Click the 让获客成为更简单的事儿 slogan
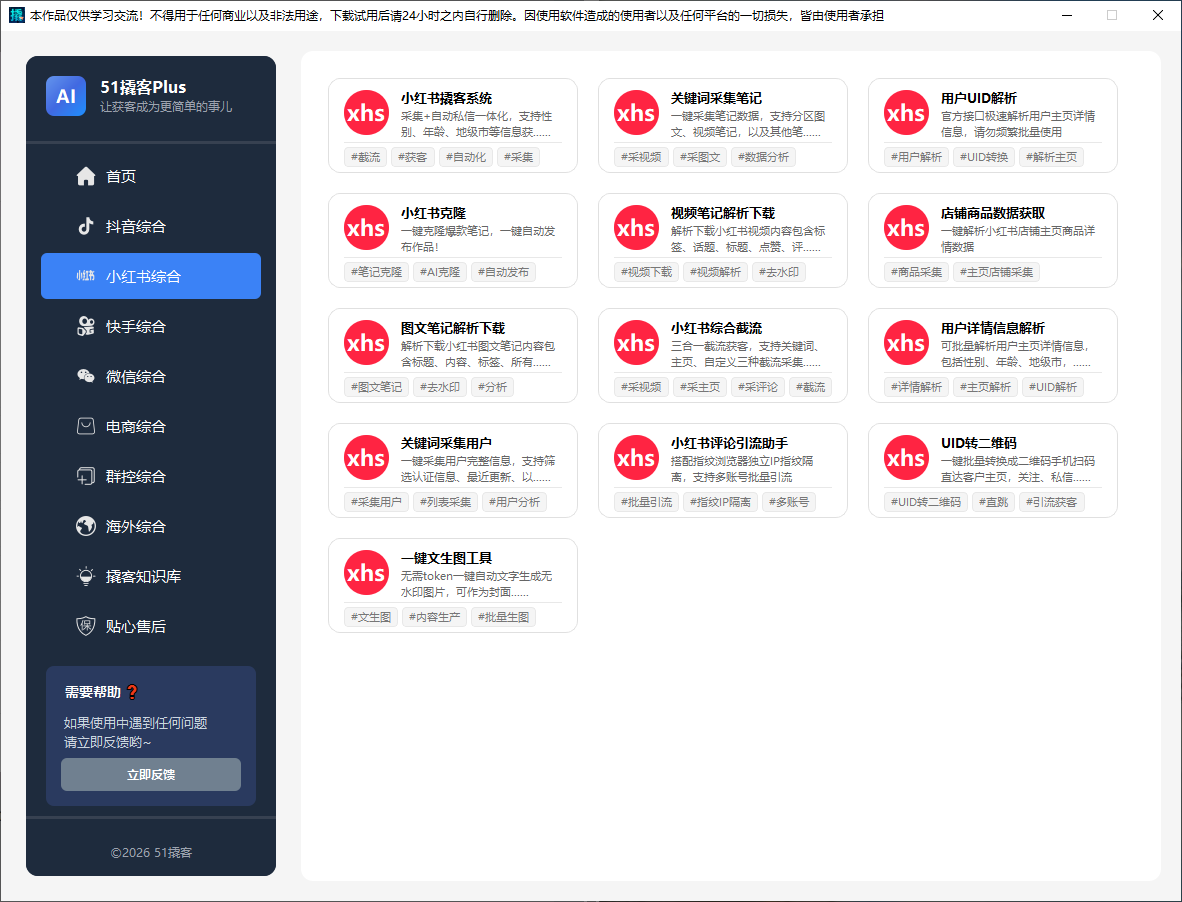The image size is (1182, 902). [x=166, y=107]
